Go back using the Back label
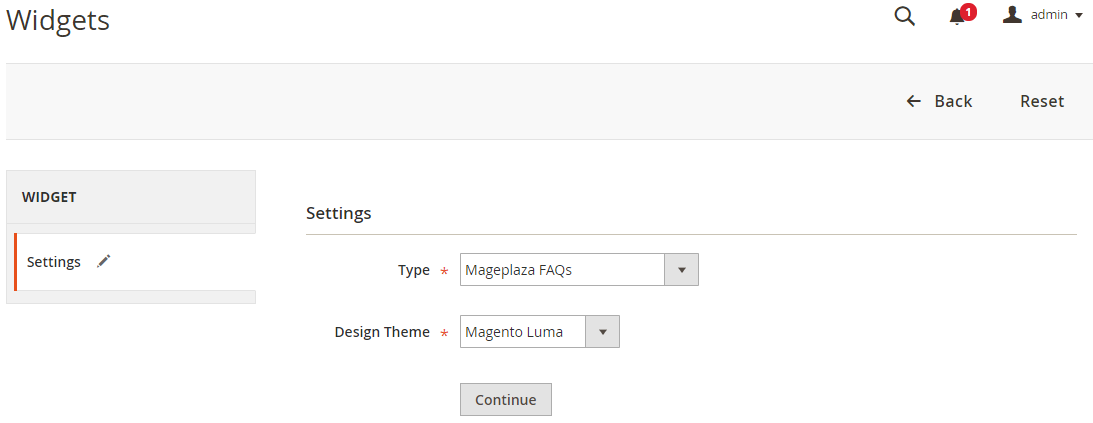 pos(953,101)
